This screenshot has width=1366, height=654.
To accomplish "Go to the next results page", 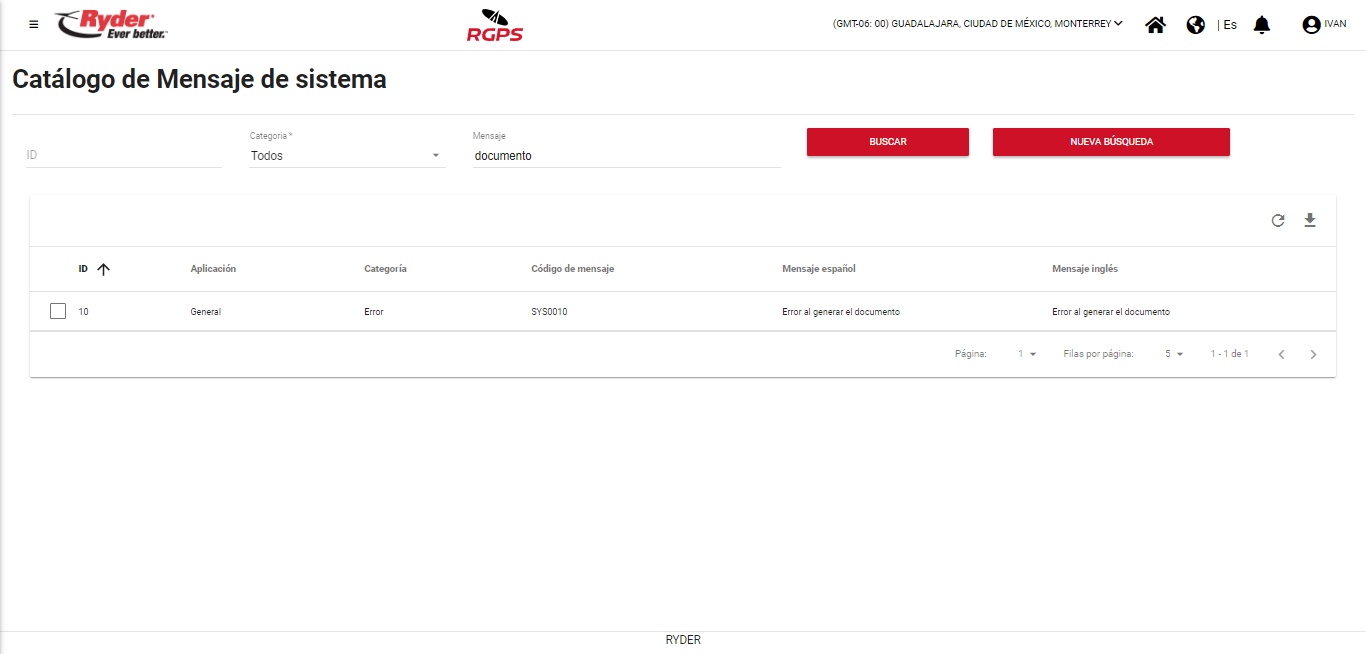I will pyautogui.click(x=1313, y=354).
